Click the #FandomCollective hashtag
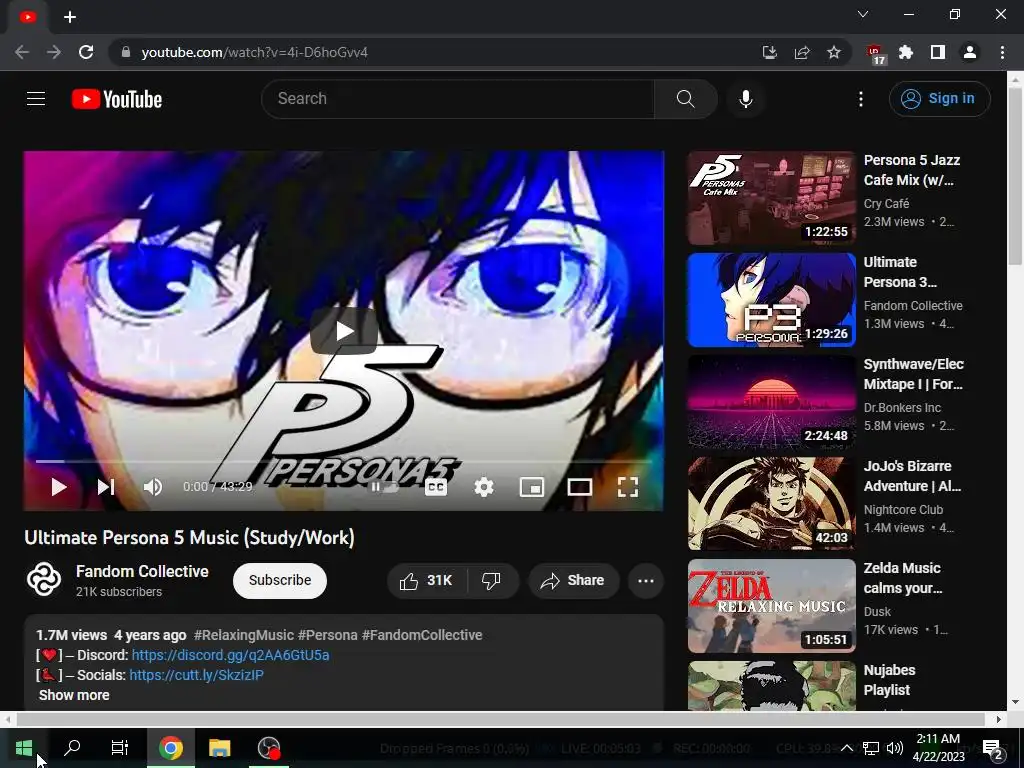 pyautogui.click(x=422, y=635)
